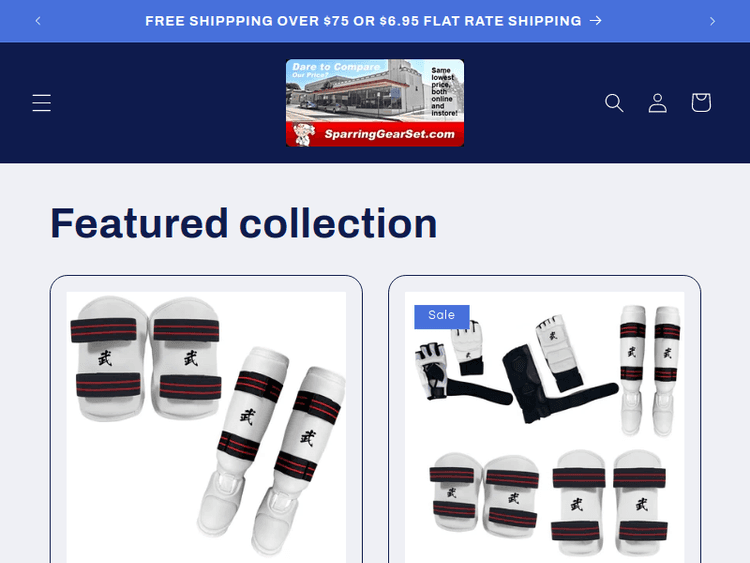
Task: Open the hamburger navigation menu
Action: (42, 103)
